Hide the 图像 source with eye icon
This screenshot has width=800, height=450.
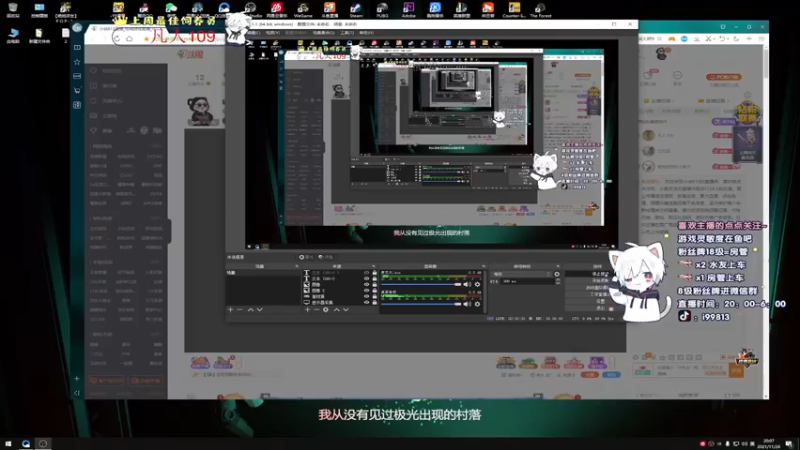[367, 285]
